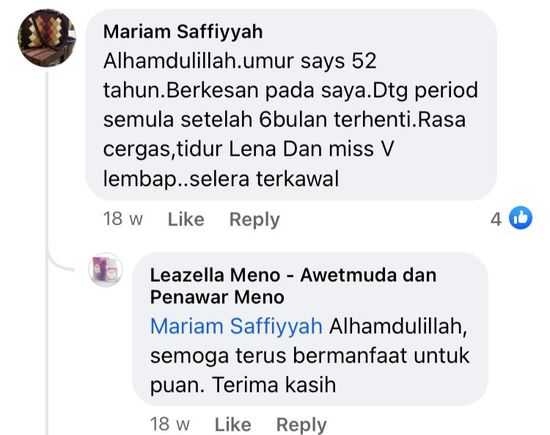Click the words Terima kasih in reply

point(274,385)
